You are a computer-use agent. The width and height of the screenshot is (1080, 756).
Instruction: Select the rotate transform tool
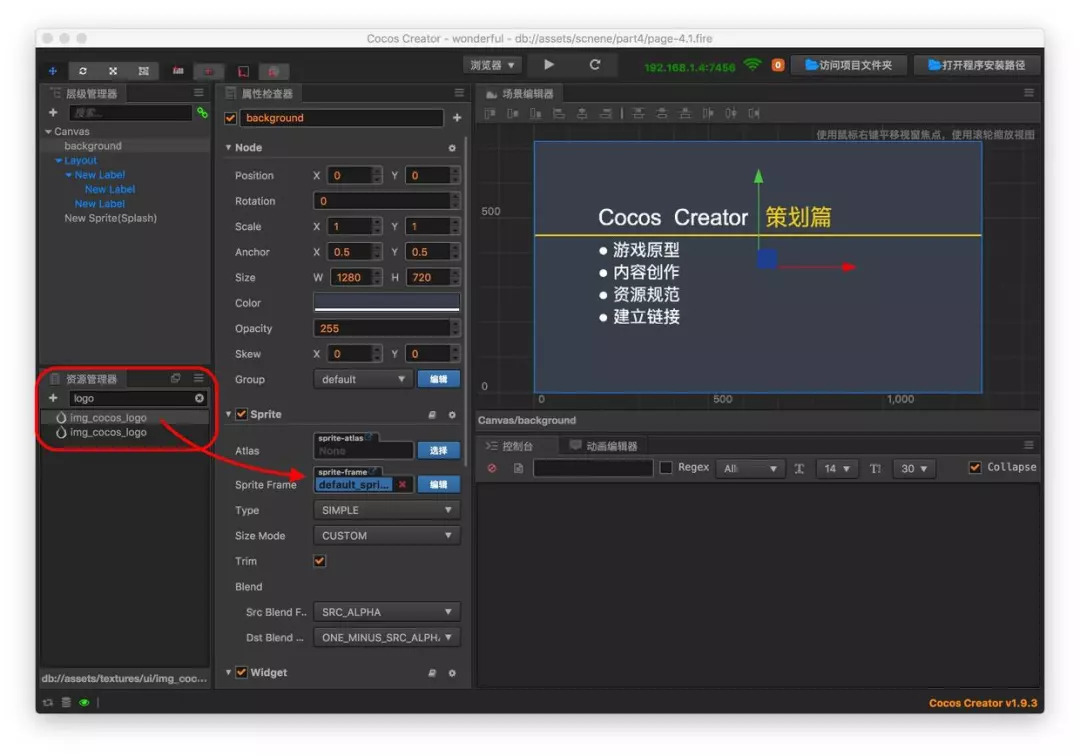(83, 71)
